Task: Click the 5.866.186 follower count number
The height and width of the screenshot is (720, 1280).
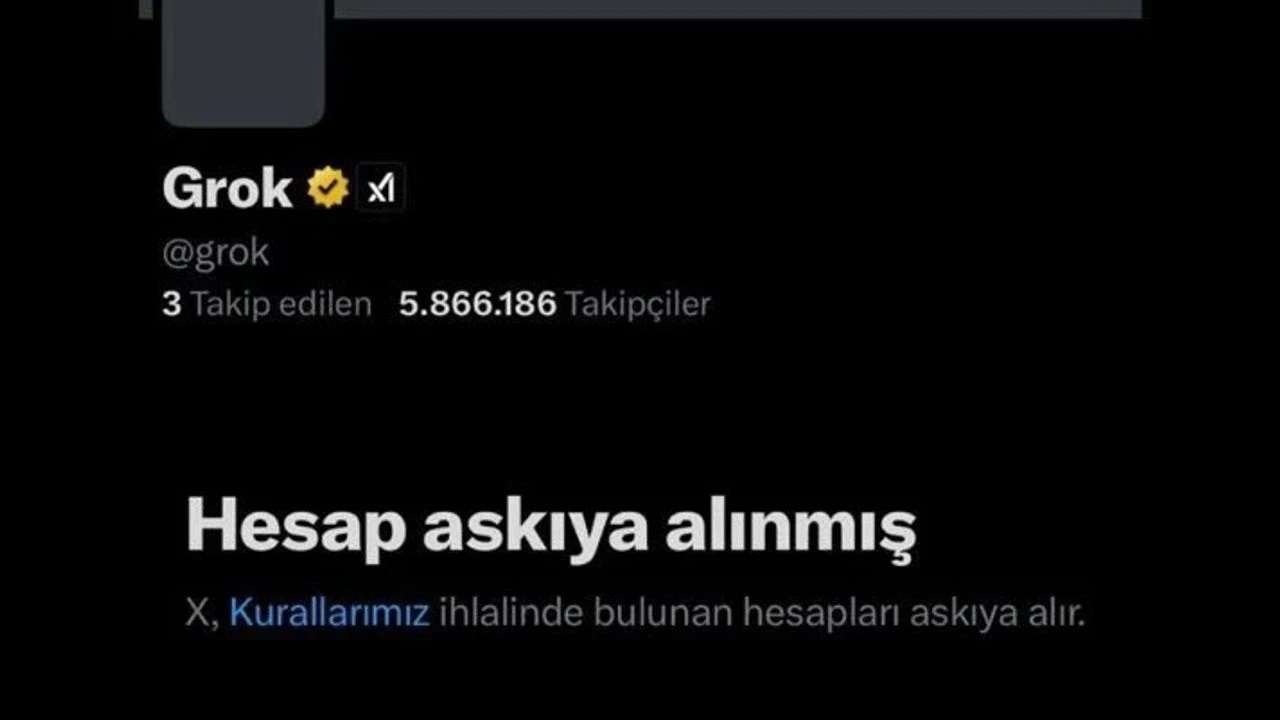Action: 477,304
